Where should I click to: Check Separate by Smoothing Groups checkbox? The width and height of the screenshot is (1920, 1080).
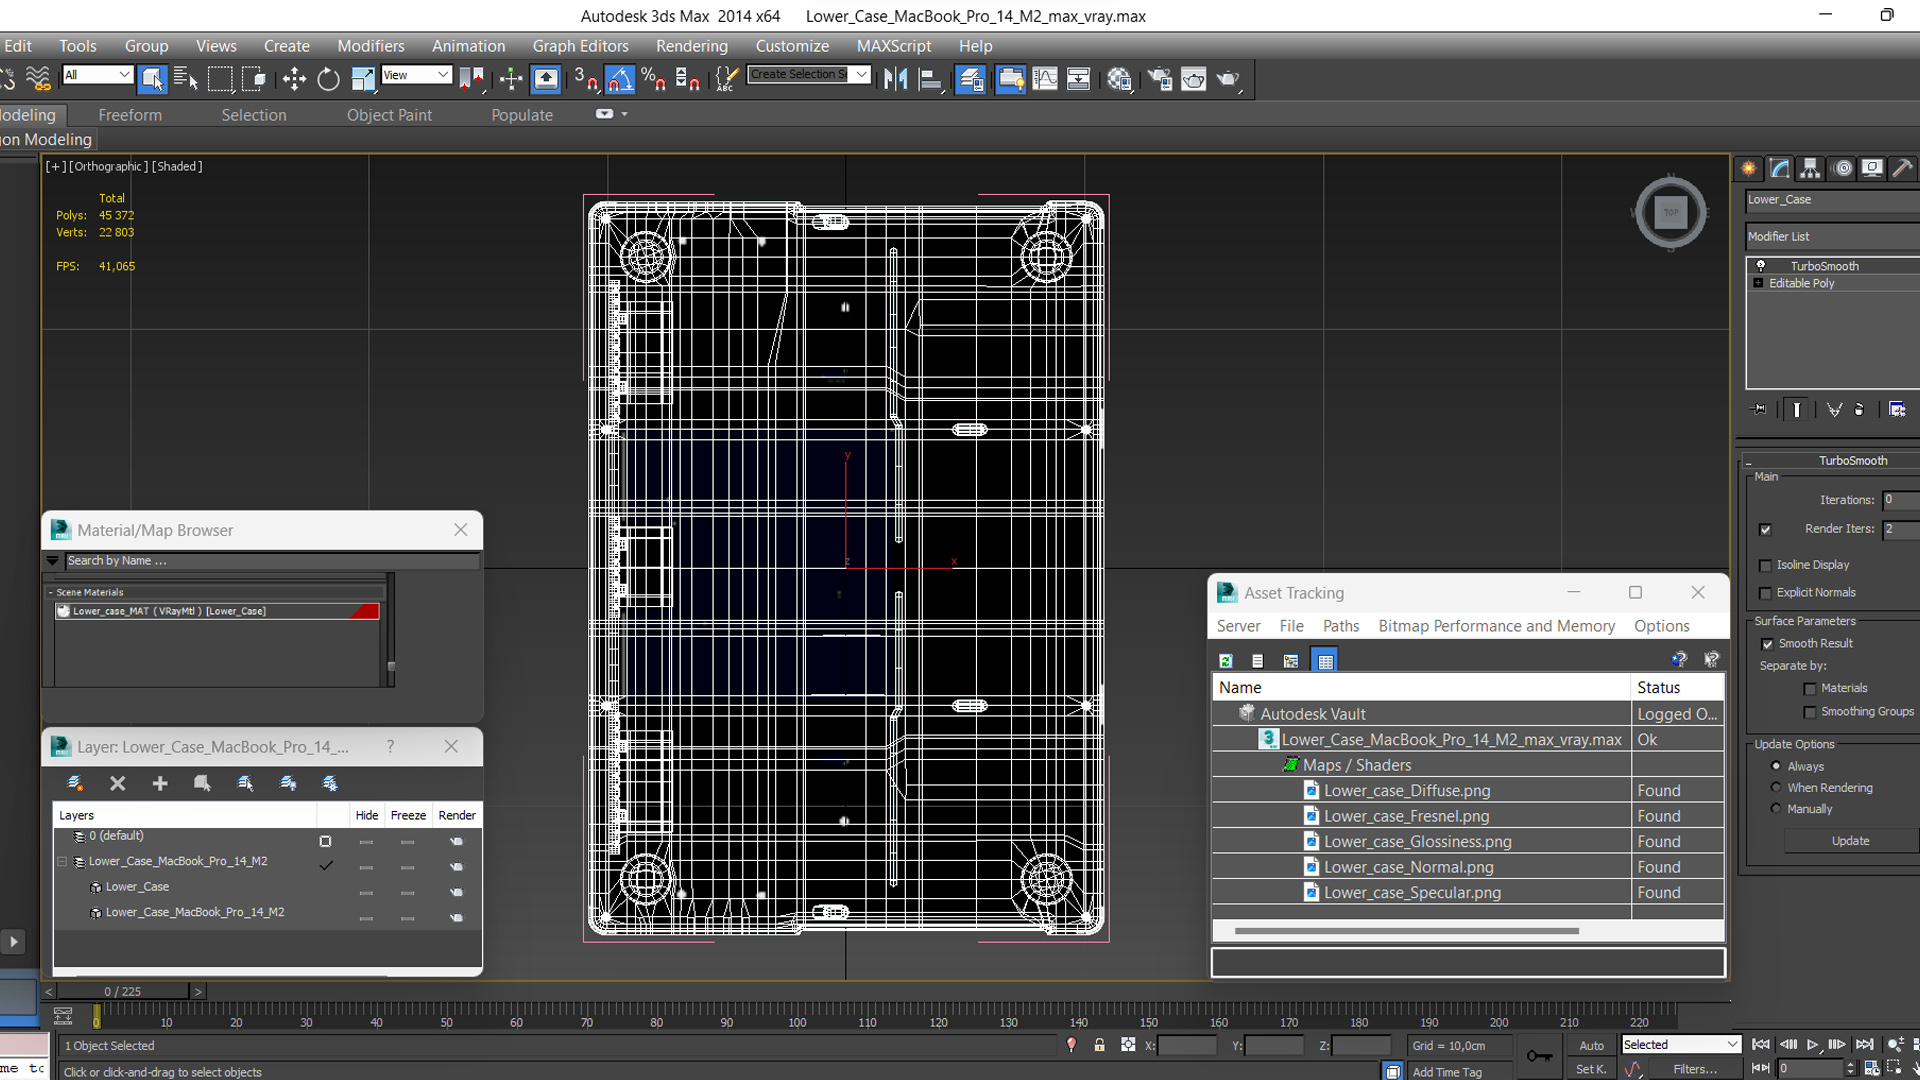pos(1810,712)
